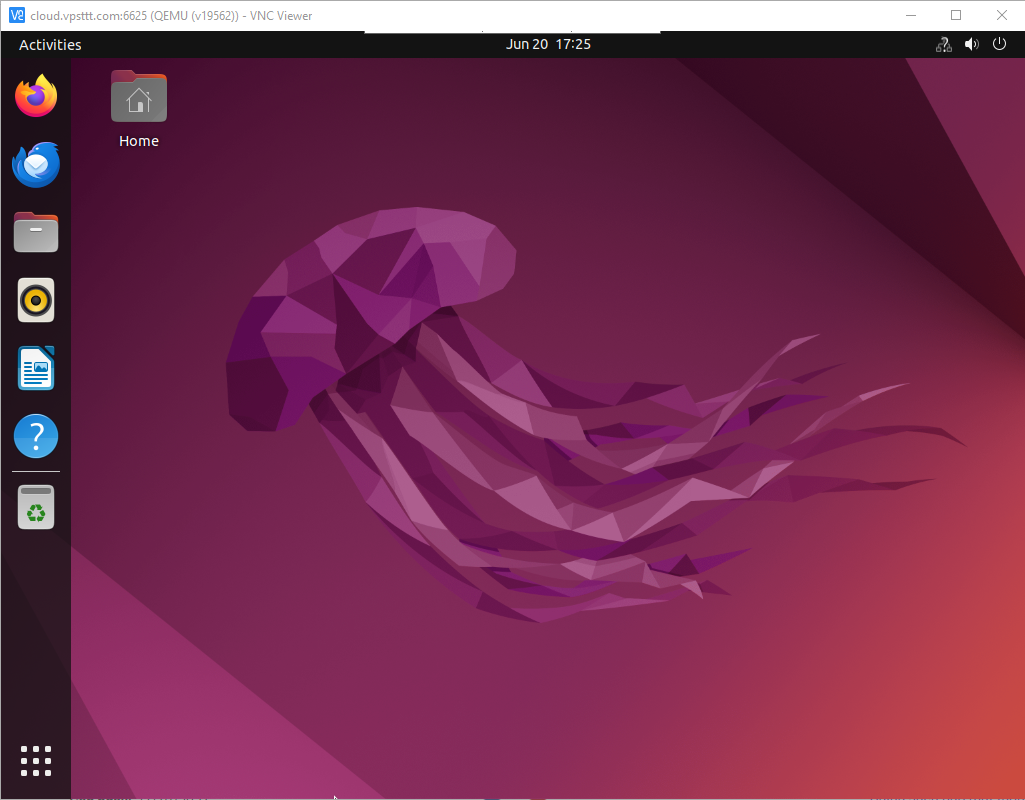The image size is (1025, 800).
Task: Close the VNC Viewer window
Action: coord(1001,15)
